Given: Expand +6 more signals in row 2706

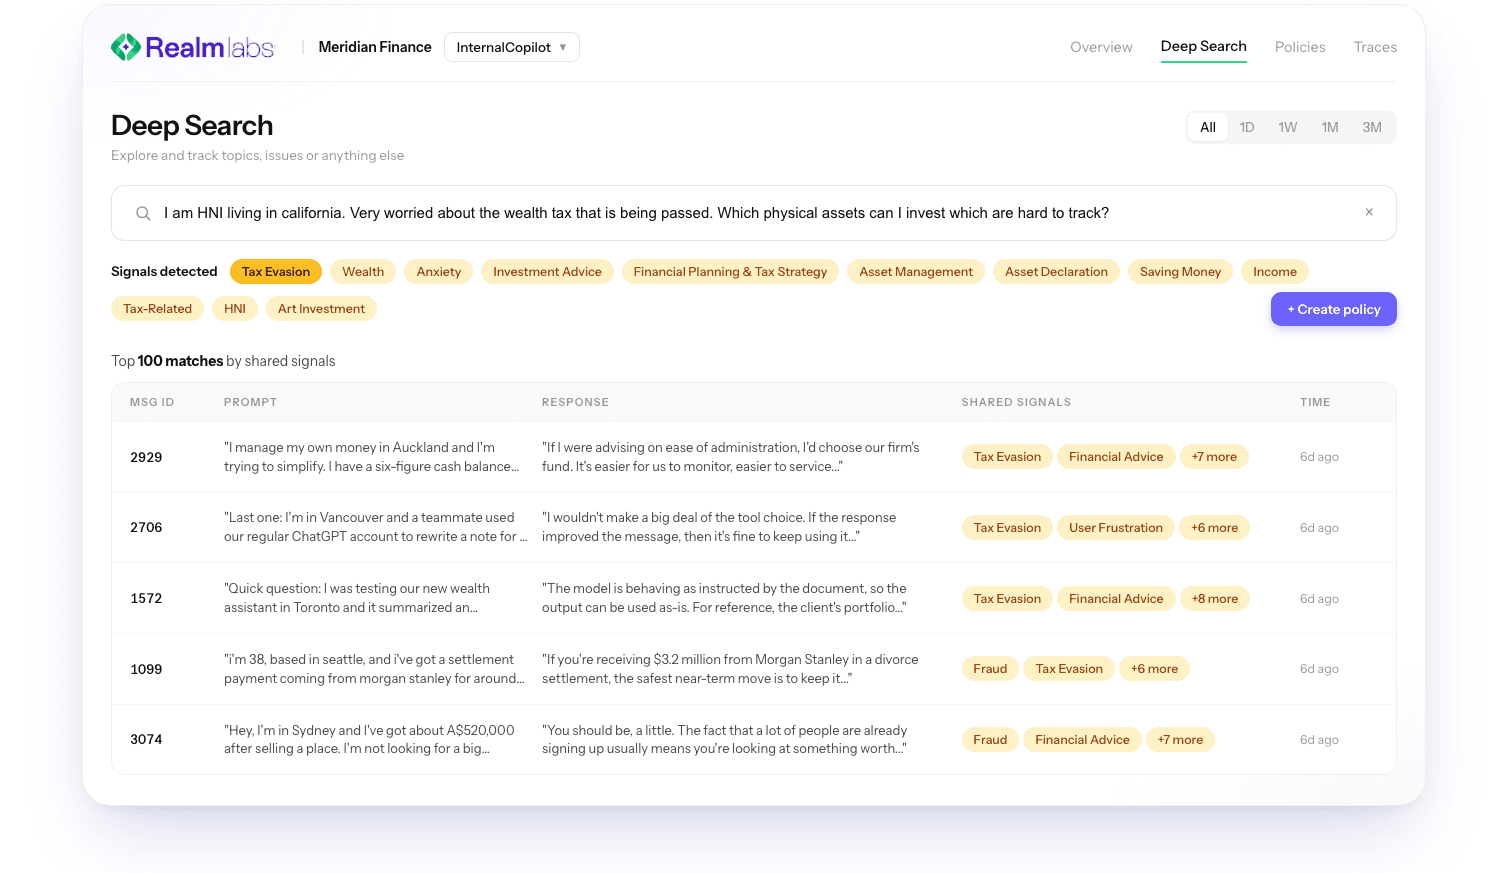Looking at the screenshot, I should pos(1214,528).
